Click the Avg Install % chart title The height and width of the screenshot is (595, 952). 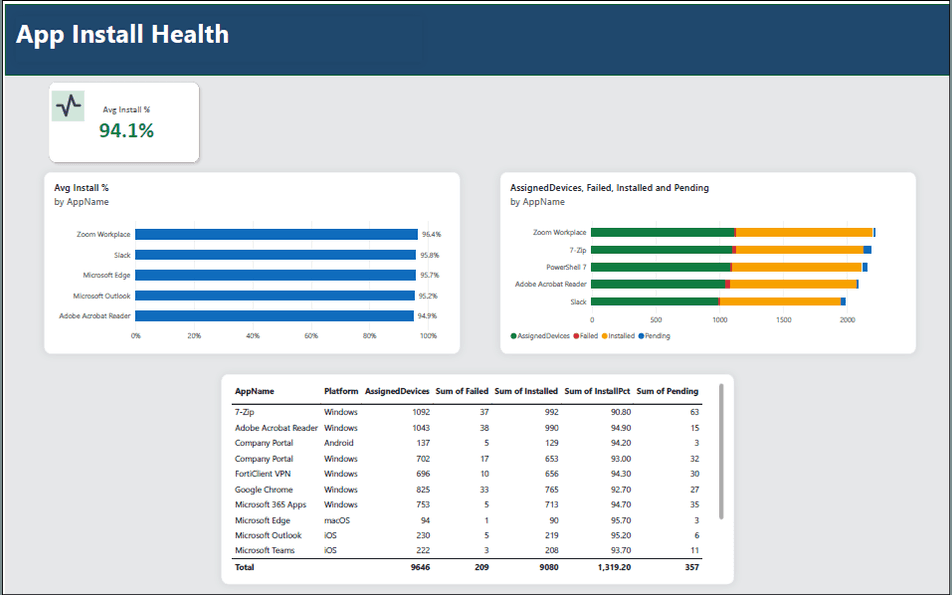pyautogui.click(x=81, y=188)
